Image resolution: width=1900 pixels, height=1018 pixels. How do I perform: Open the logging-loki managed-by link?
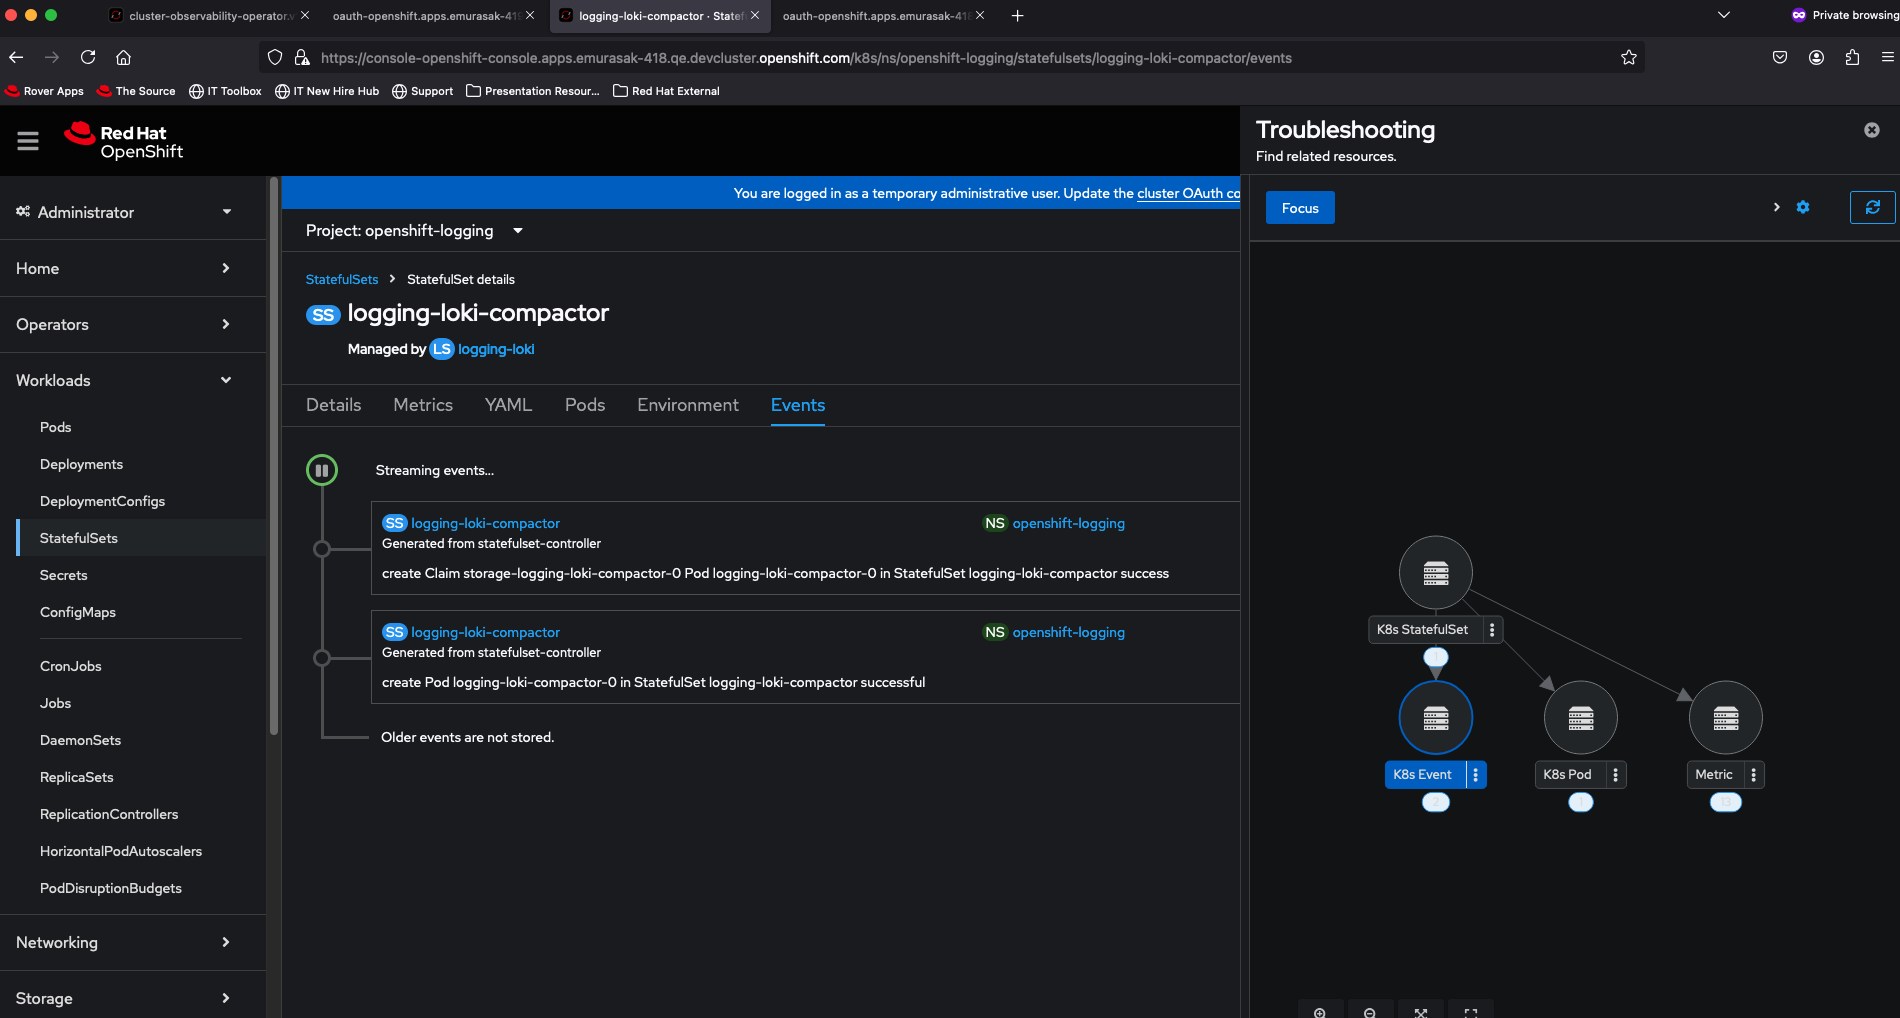tap(496, 349)
